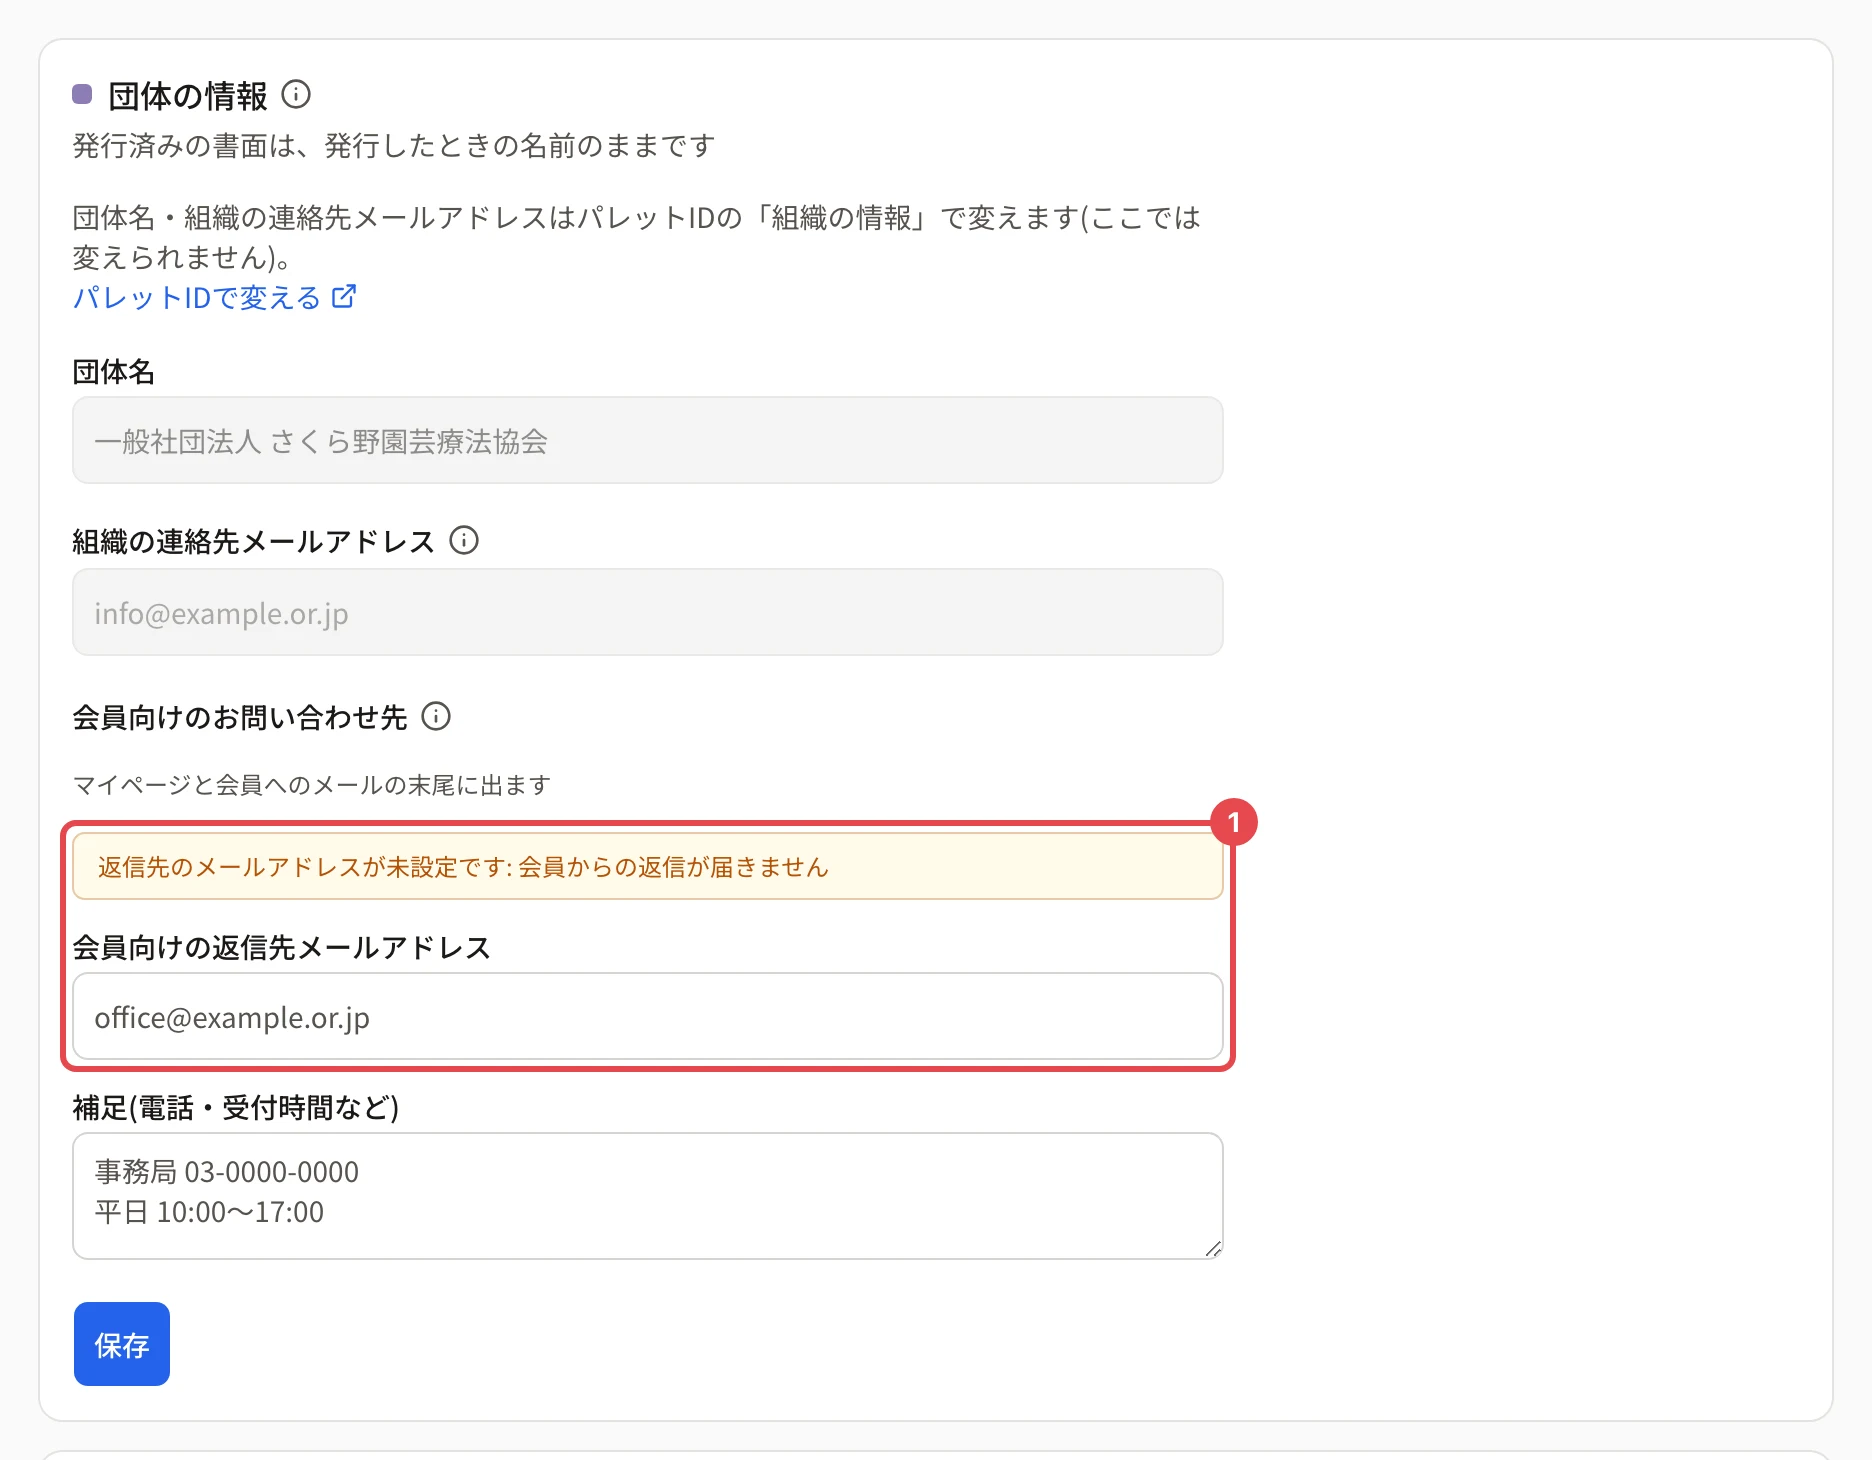The image size is (1872, 1460).
Task: Focus the 会員向けの返信先メールアドレス input
Action: point(648,1016)
